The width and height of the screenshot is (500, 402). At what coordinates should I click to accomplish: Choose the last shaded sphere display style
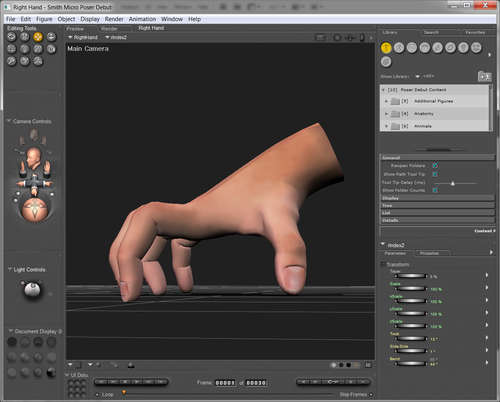tap(51, 373)
